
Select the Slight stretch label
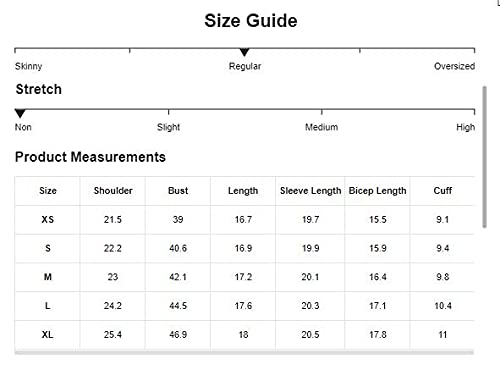[168, 127]
